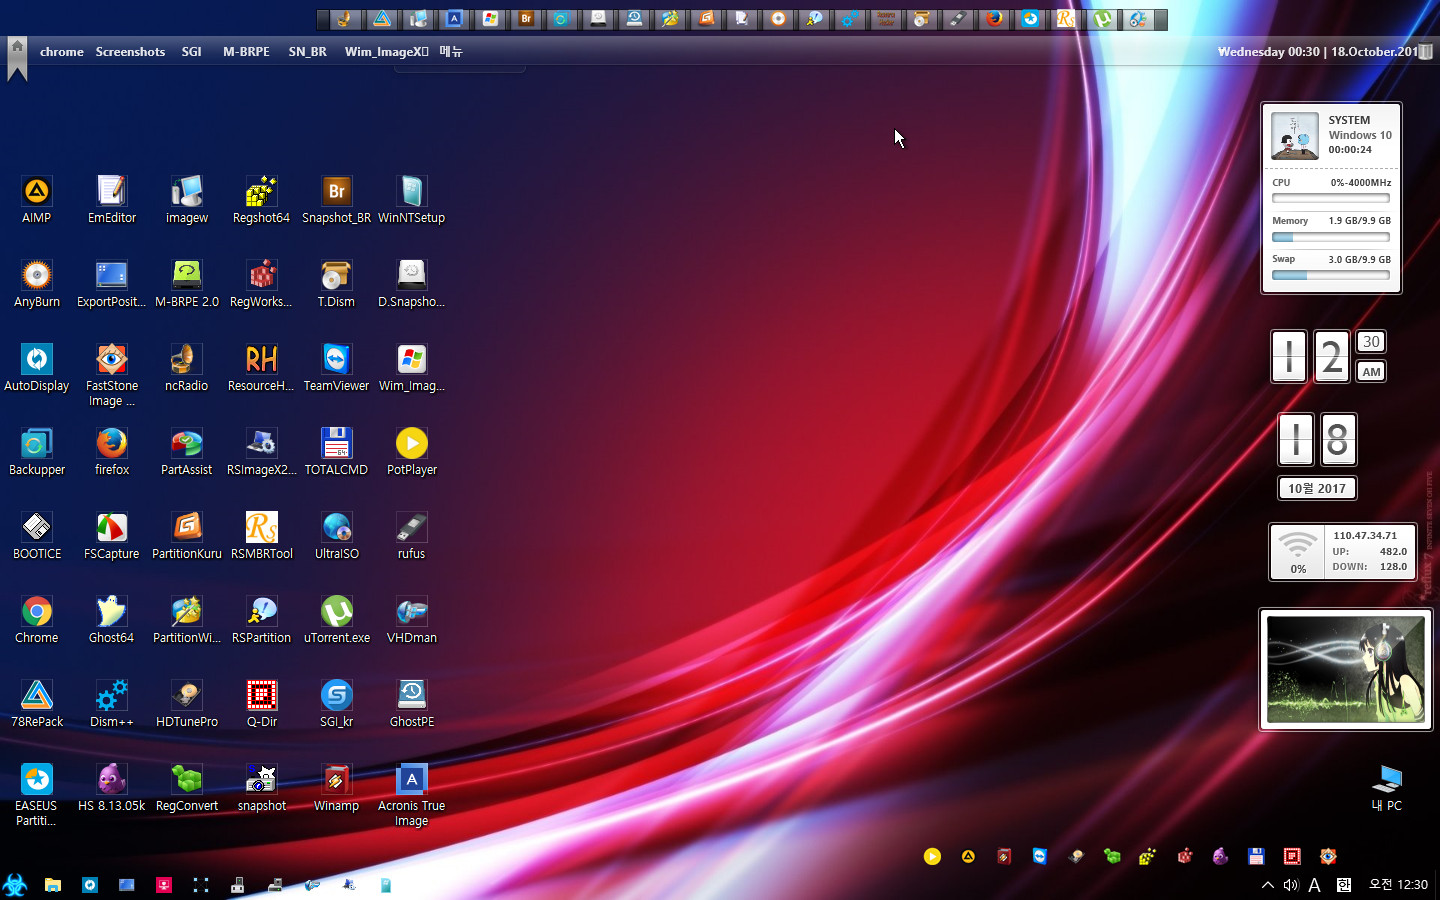Image resolution: width=1440 pixels, height=900 pixels.
Task: Launch Winamp from the desktop
Action: (x=336, y=788)
